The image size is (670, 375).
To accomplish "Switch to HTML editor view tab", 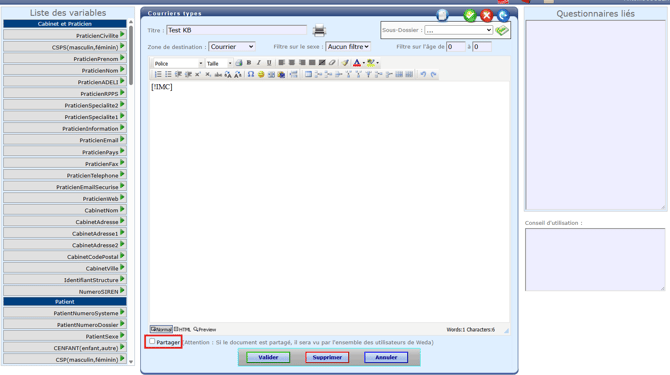I will coord(182,329).
